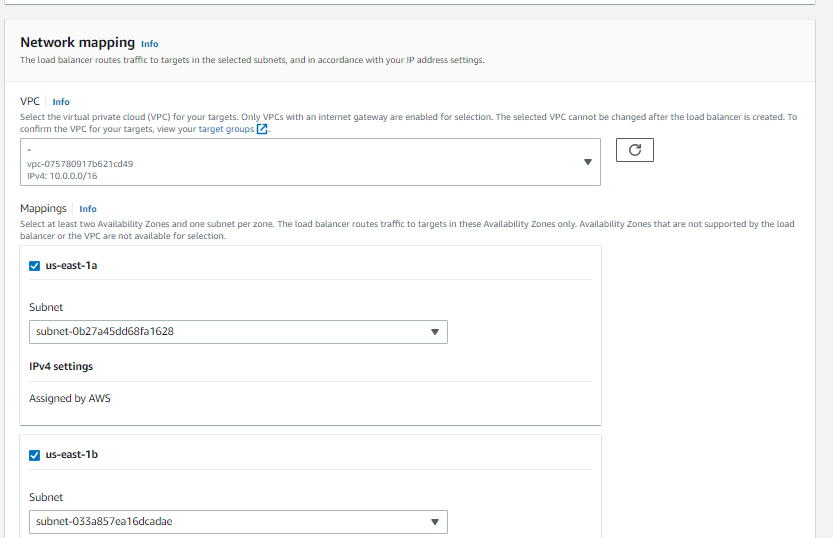The width and height of the screenshot is (833, 538).
Task: Click the us-east-1a zone label
Action: [x=71, y=265]
